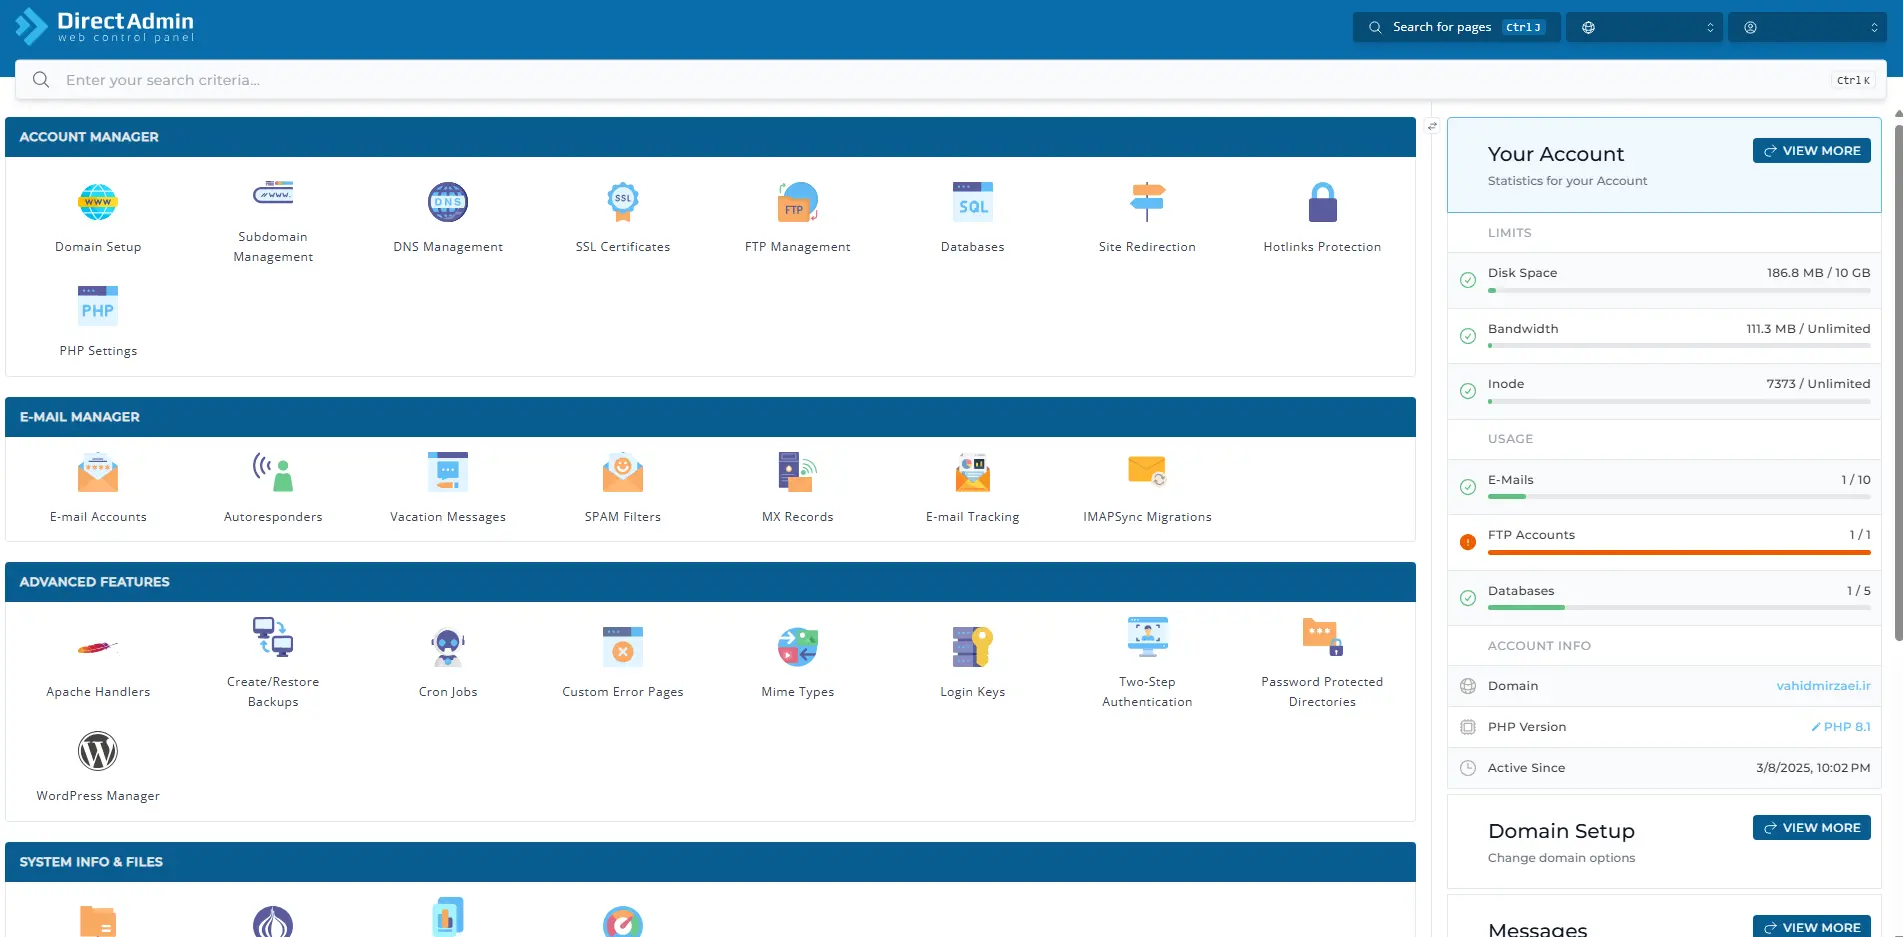Click the Disk Space usage bar
The width and height of the screenshot is (1903, 937).
click(x=1679, y=290)
